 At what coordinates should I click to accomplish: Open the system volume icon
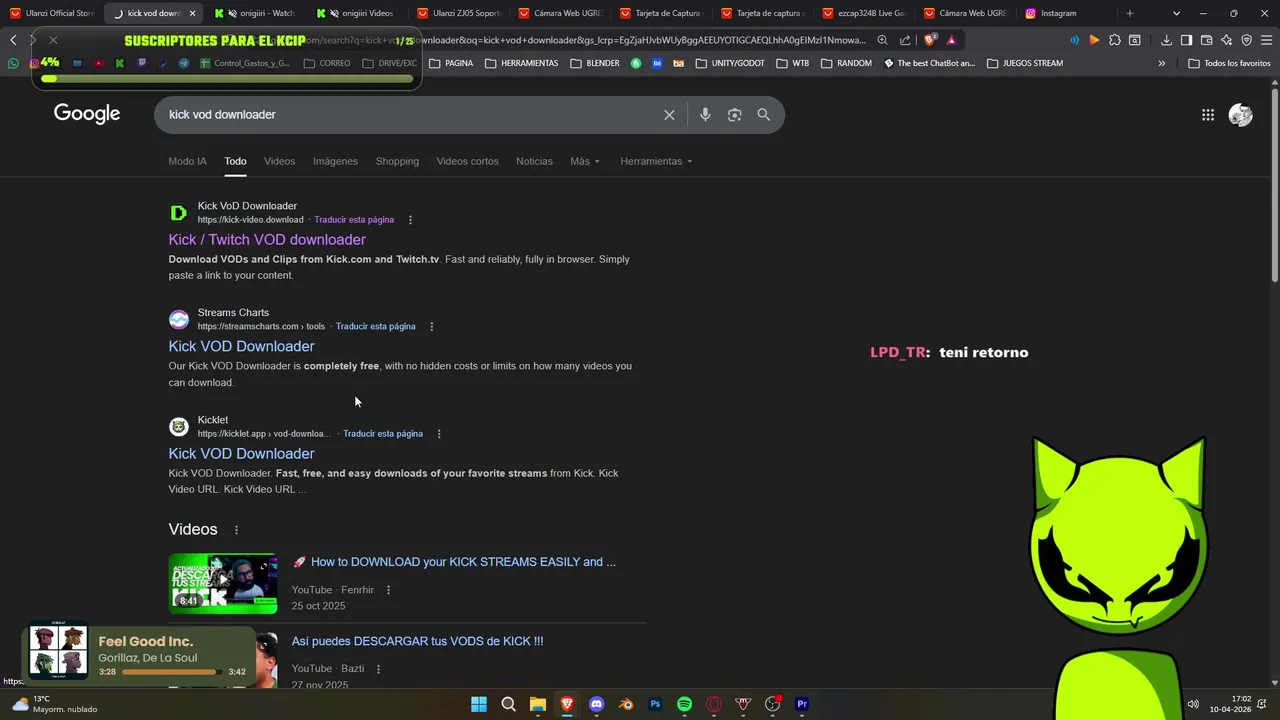[1192, 704]
